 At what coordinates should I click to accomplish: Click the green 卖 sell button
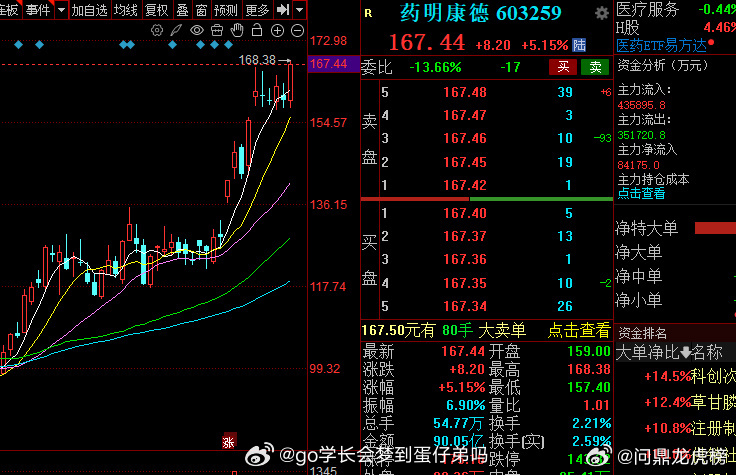(595, 67)
